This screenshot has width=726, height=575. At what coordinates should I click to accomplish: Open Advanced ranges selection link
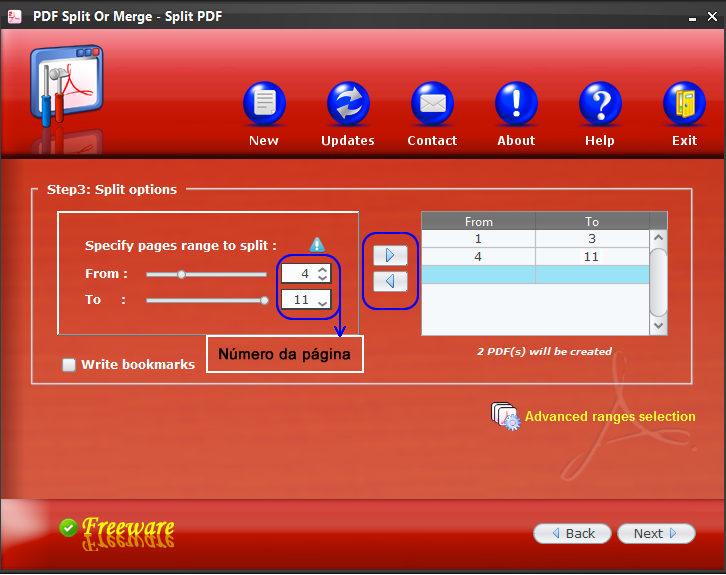point(610,417)
